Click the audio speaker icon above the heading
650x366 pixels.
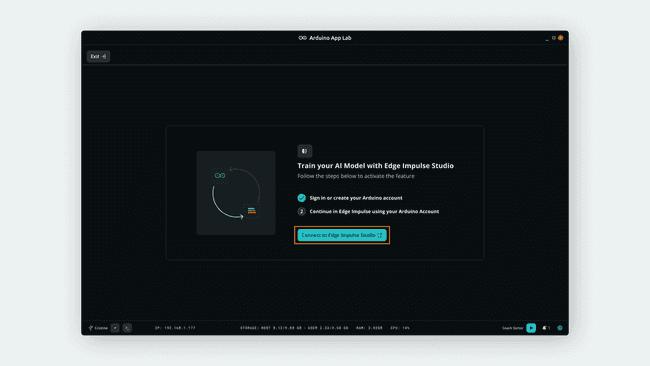[x=305, y=151]
